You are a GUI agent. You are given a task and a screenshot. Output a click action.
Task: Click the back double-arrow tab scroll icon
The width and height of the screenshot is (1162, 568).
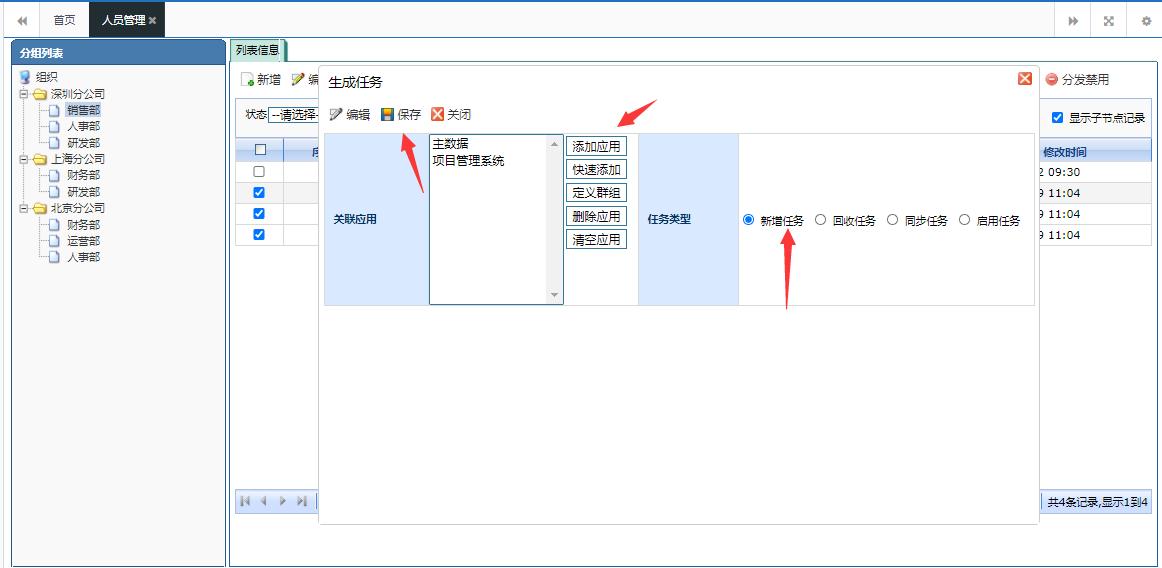coord(22,21)
